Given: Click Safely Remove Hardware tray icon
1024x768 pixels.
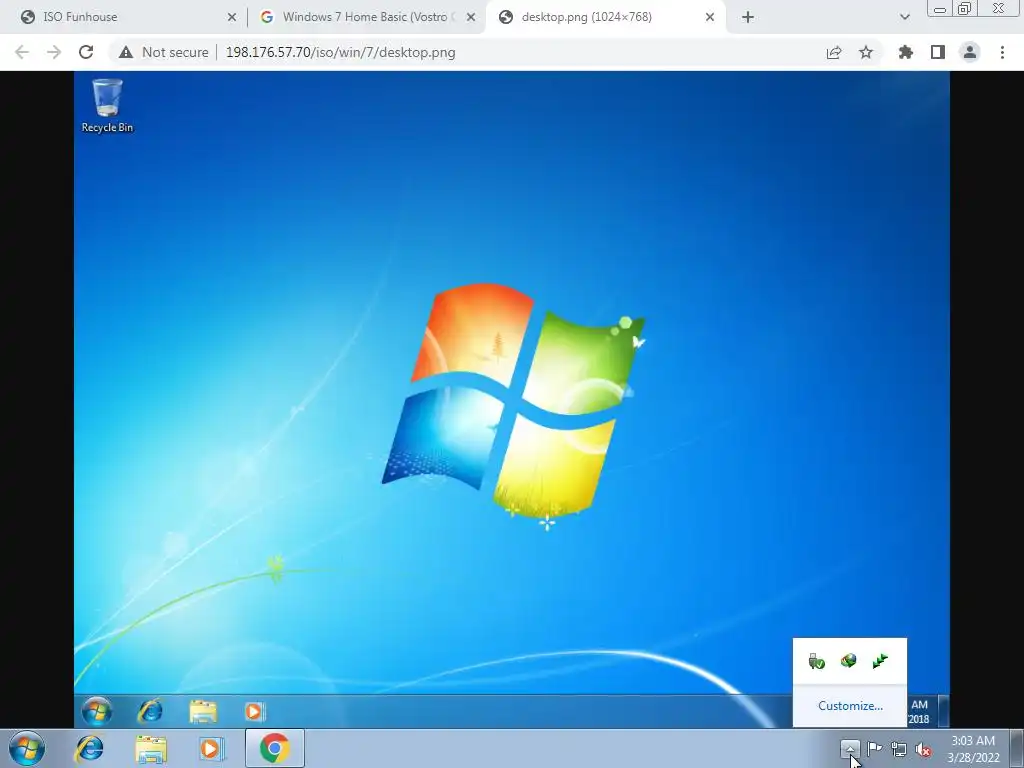Looking at the screenshot, I should pos(816,662).
